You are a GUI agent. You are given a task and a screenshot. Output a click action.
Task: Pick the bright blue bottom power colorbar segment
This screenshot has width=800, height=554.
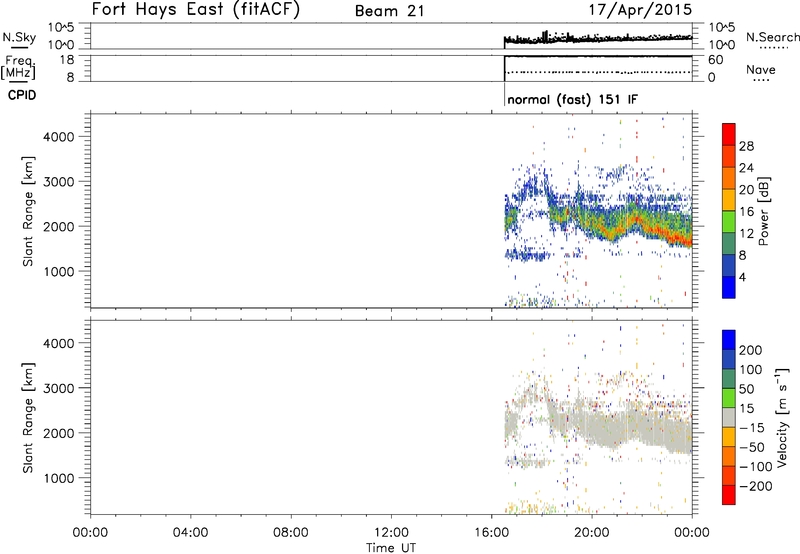729,287
